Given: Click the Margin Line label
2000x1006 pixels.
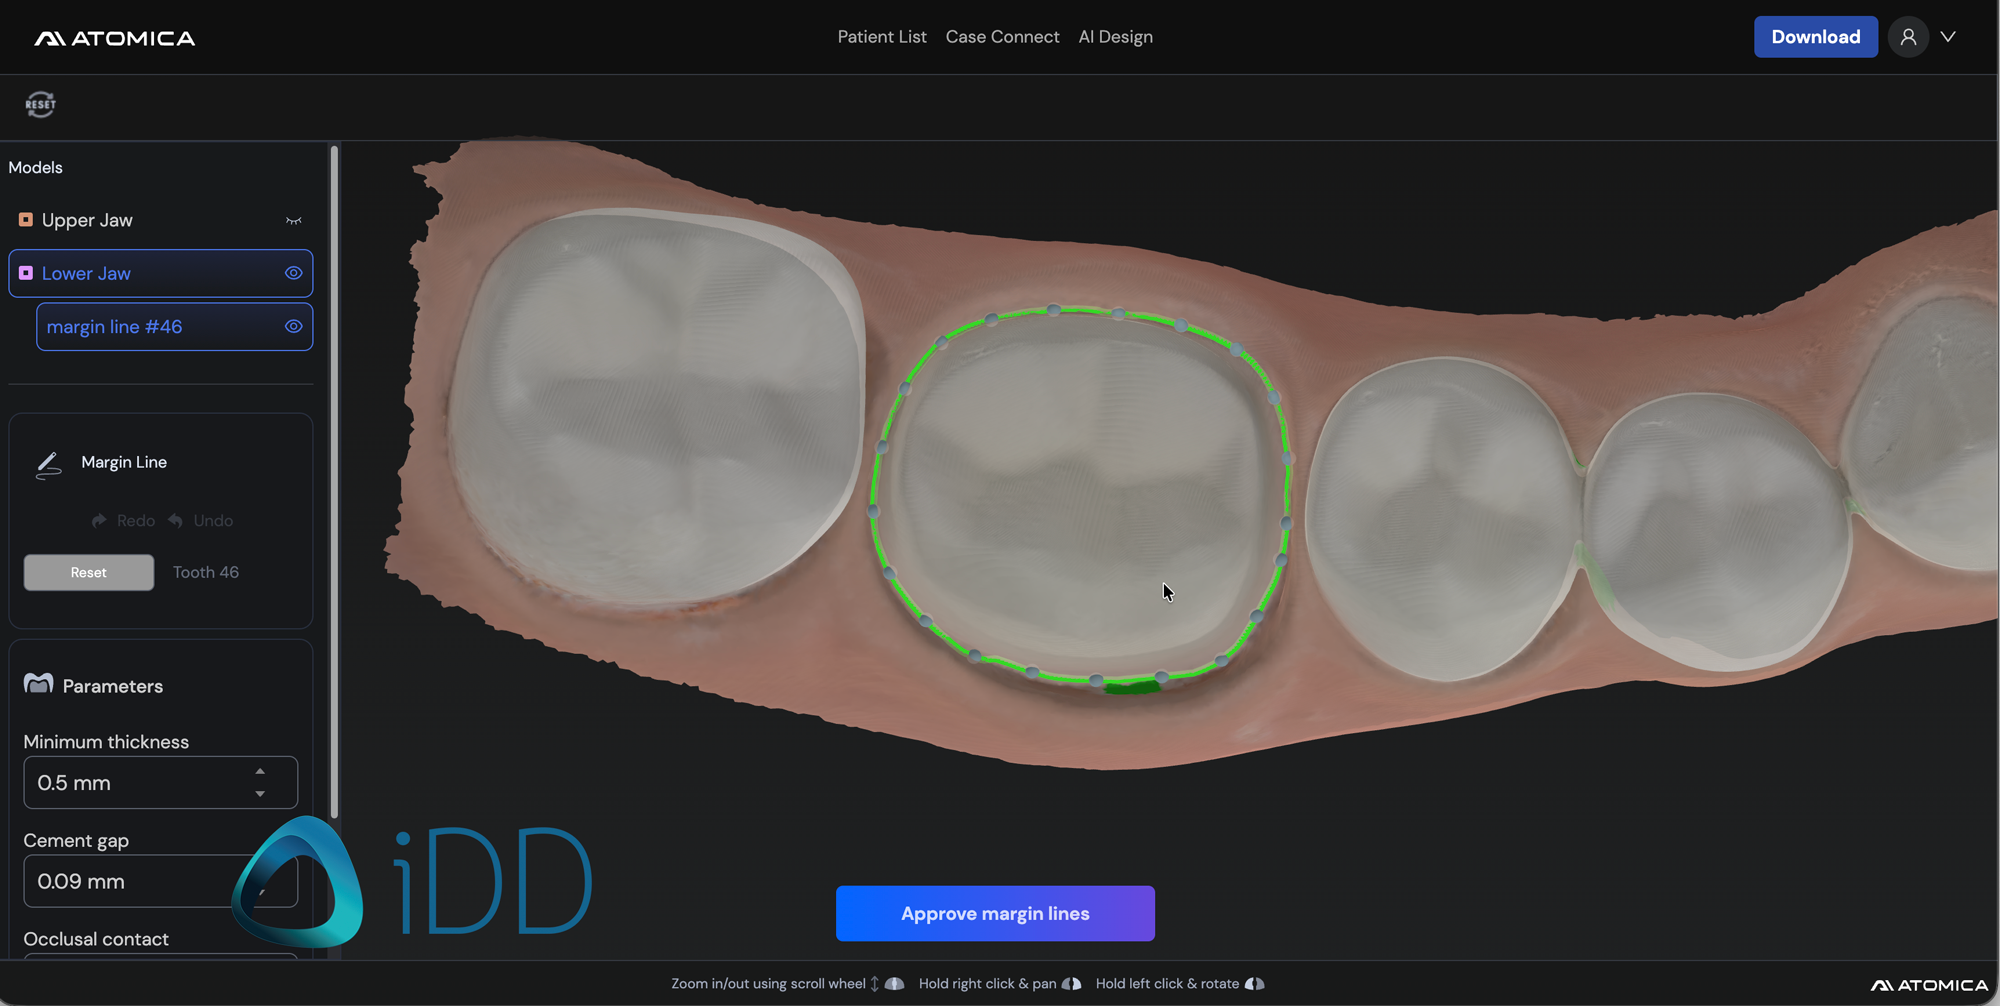Looking at the screenshot, I should [x=124, y=462].
